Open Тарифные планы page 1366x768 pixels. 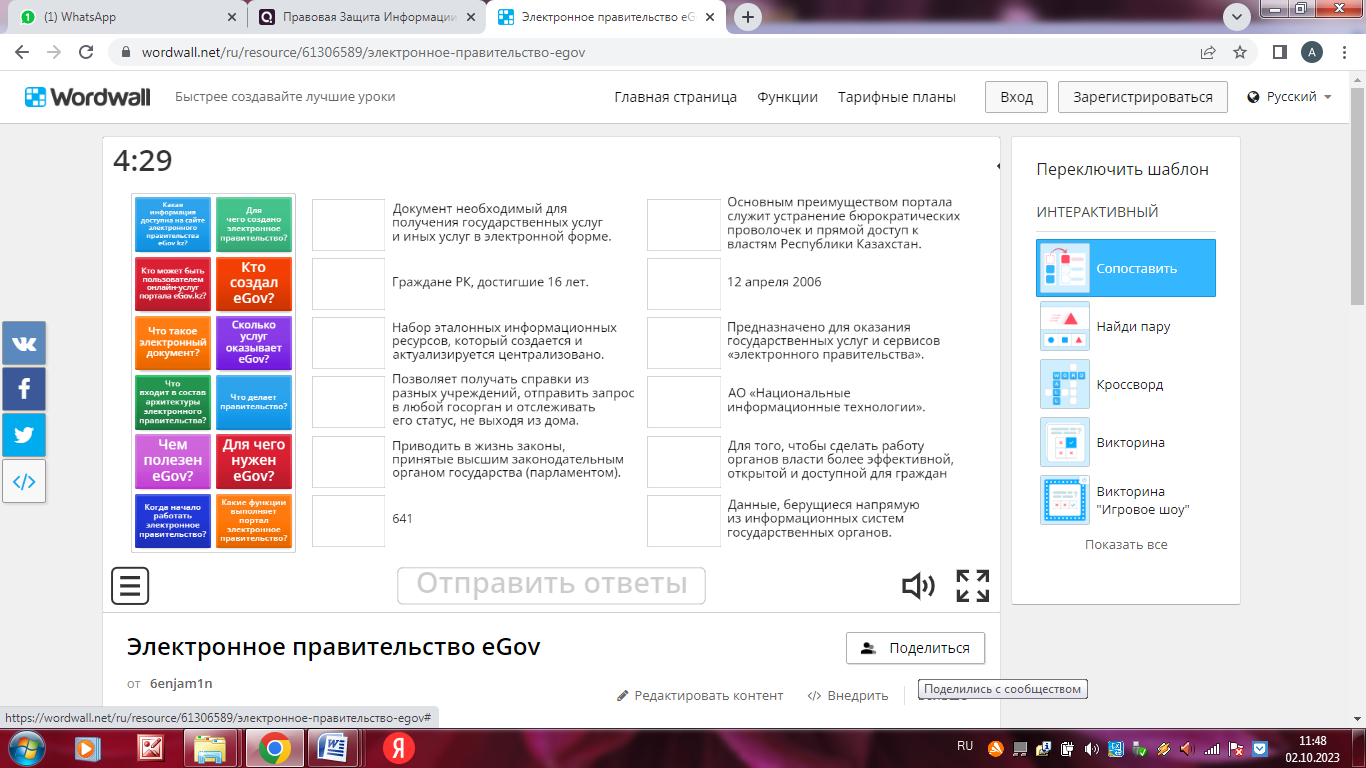[896, 97]
